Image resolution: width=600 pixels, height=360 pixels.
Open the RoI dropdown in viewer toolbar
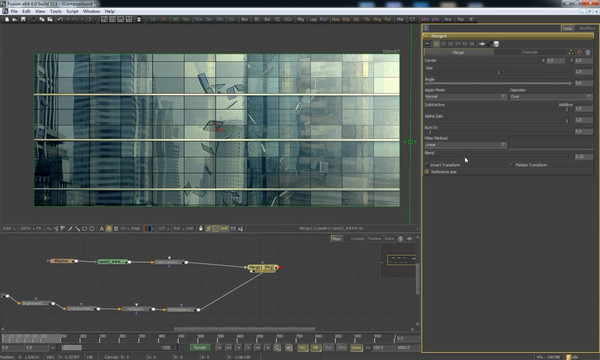(x=178, y=228)
